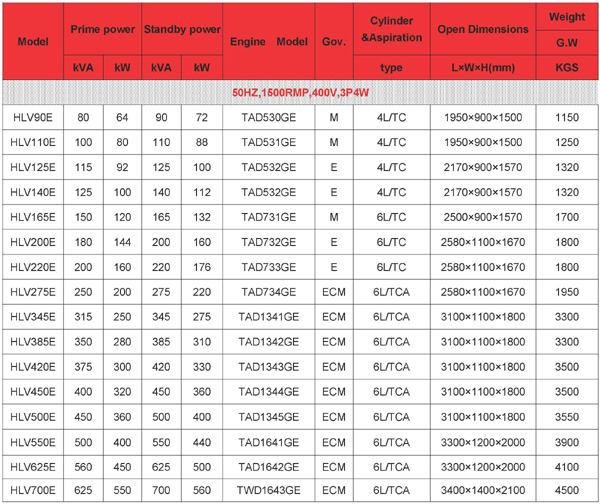Click engine model TAD1344GE
The width and height of the screenshot is (600, 504).
point(269,391)
